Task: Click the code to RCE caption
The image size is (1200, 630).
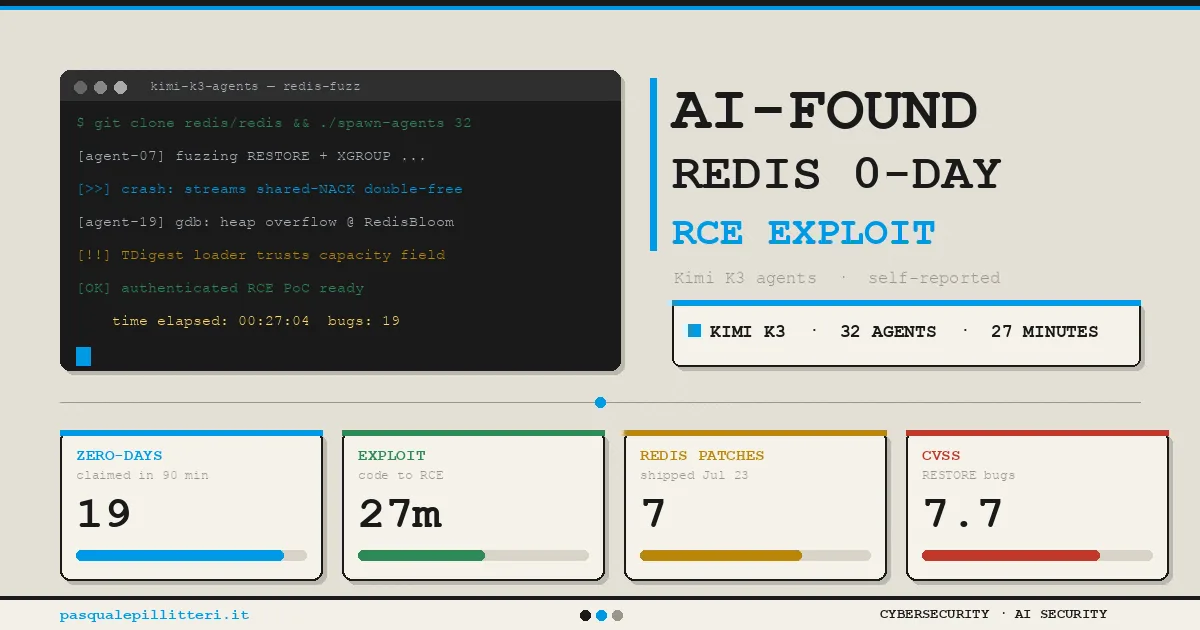Action: tap(400, 475)
